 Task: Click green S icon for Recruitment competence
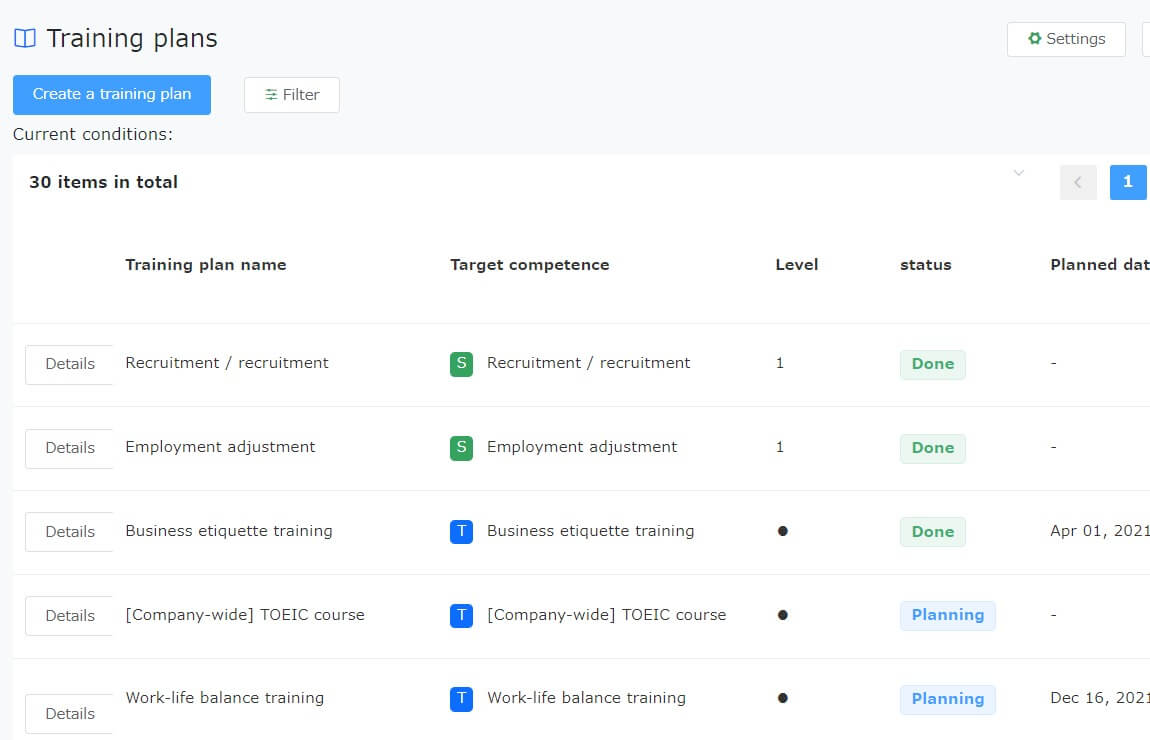(461, 364)
